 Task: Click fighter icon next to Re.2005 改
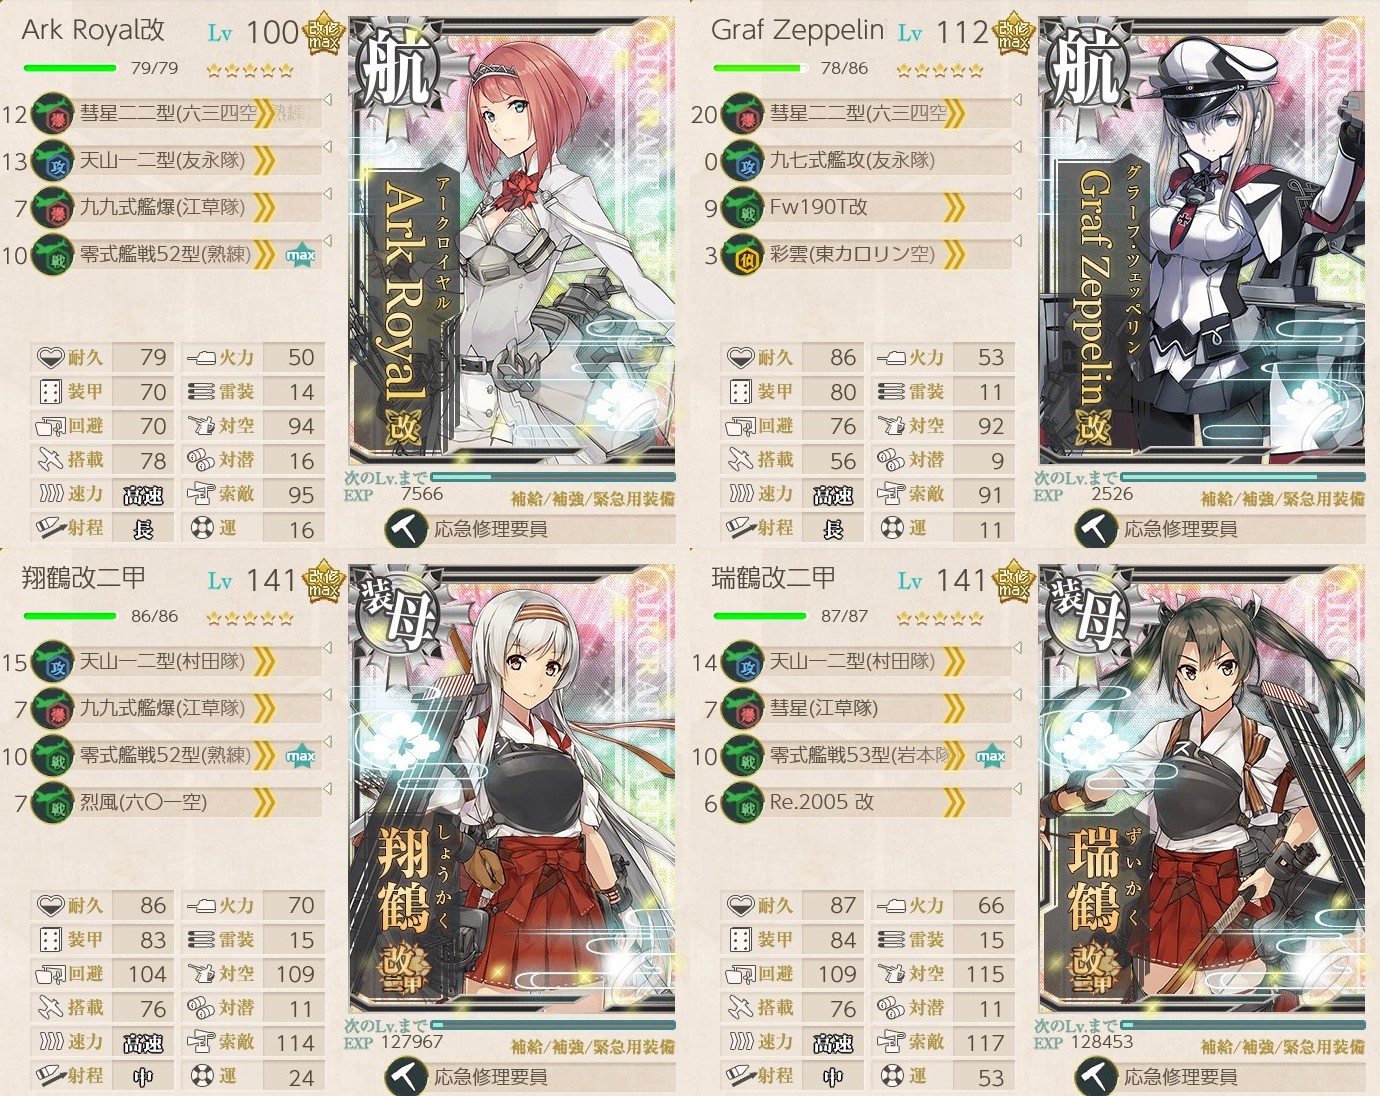pos(741,803)
